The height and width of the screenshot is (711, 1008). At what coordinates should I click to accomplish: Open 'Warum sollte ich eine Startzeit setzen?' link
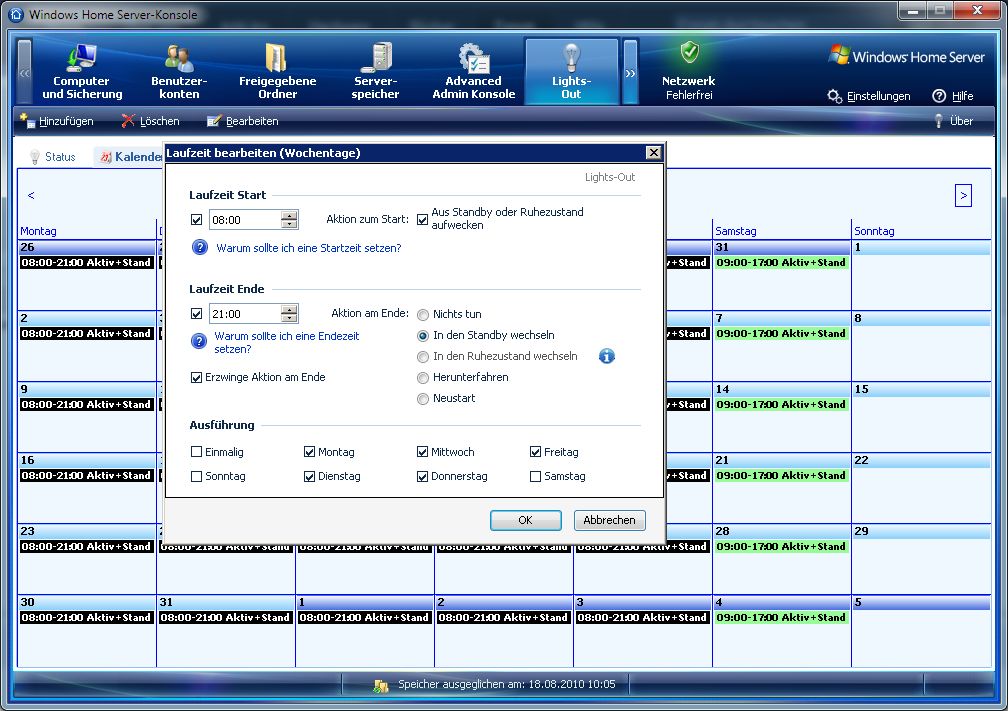pyautogui.click(x=308, y=247)
